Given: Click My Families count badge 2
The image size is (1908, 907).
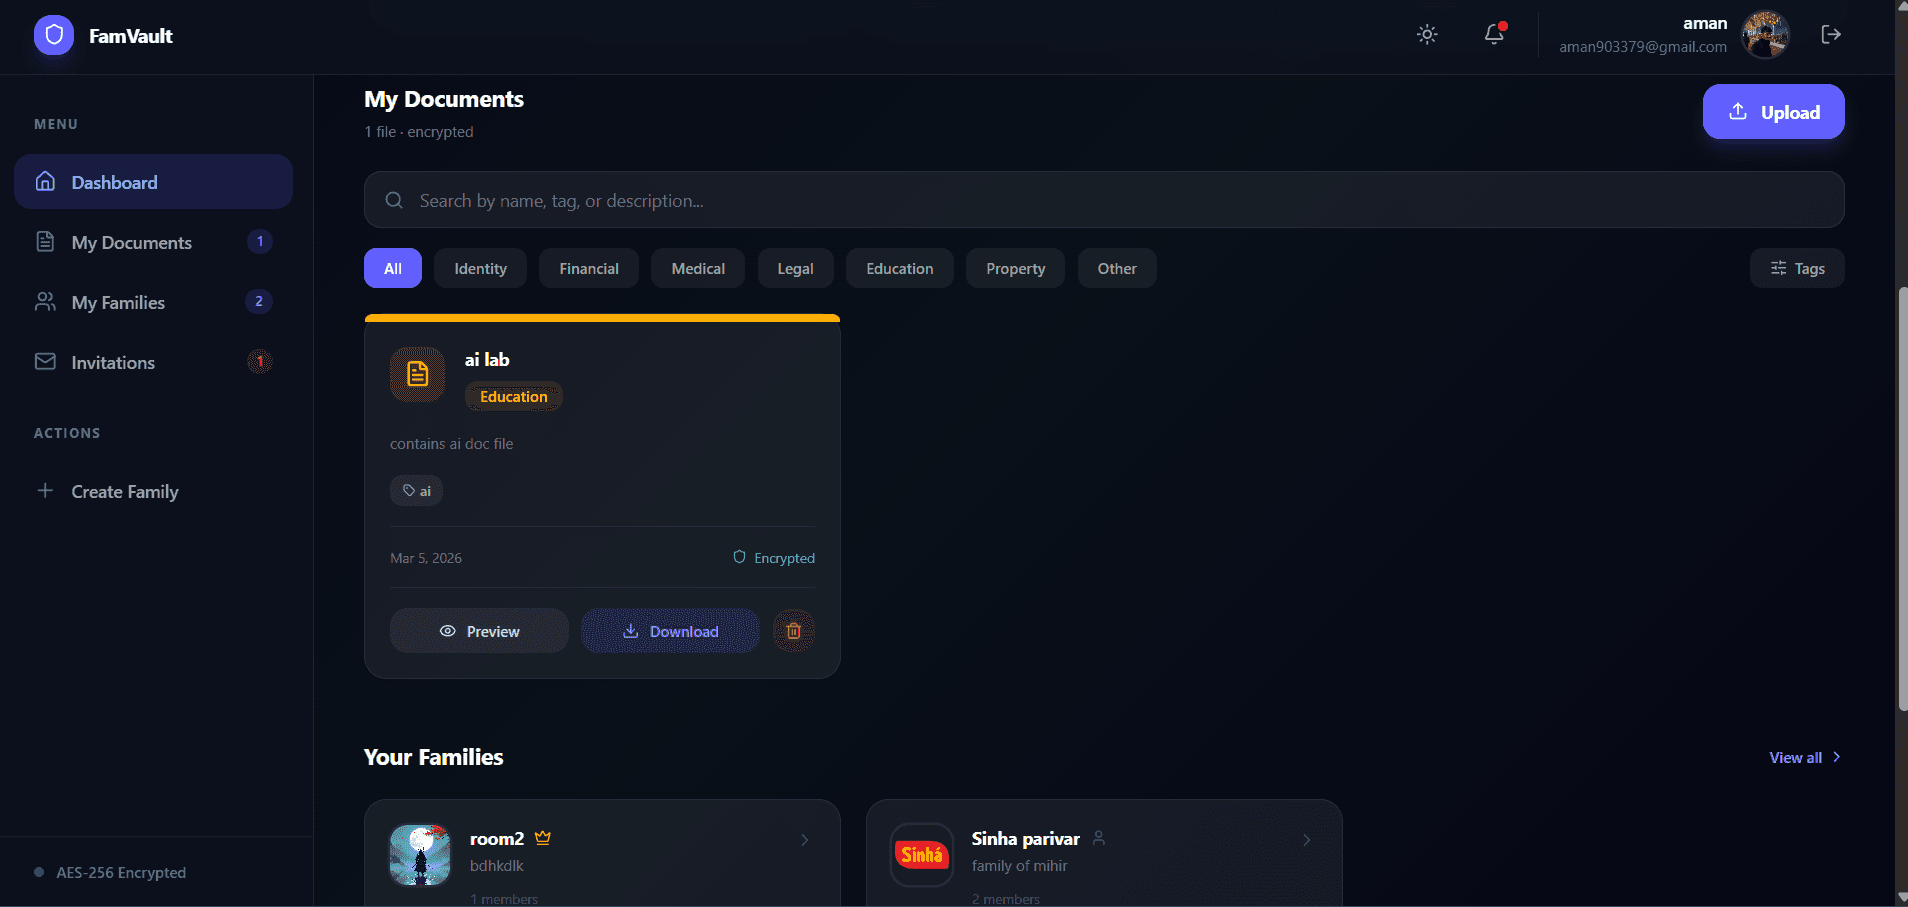Looking at the screenshot, I should (x=259, y=301).
